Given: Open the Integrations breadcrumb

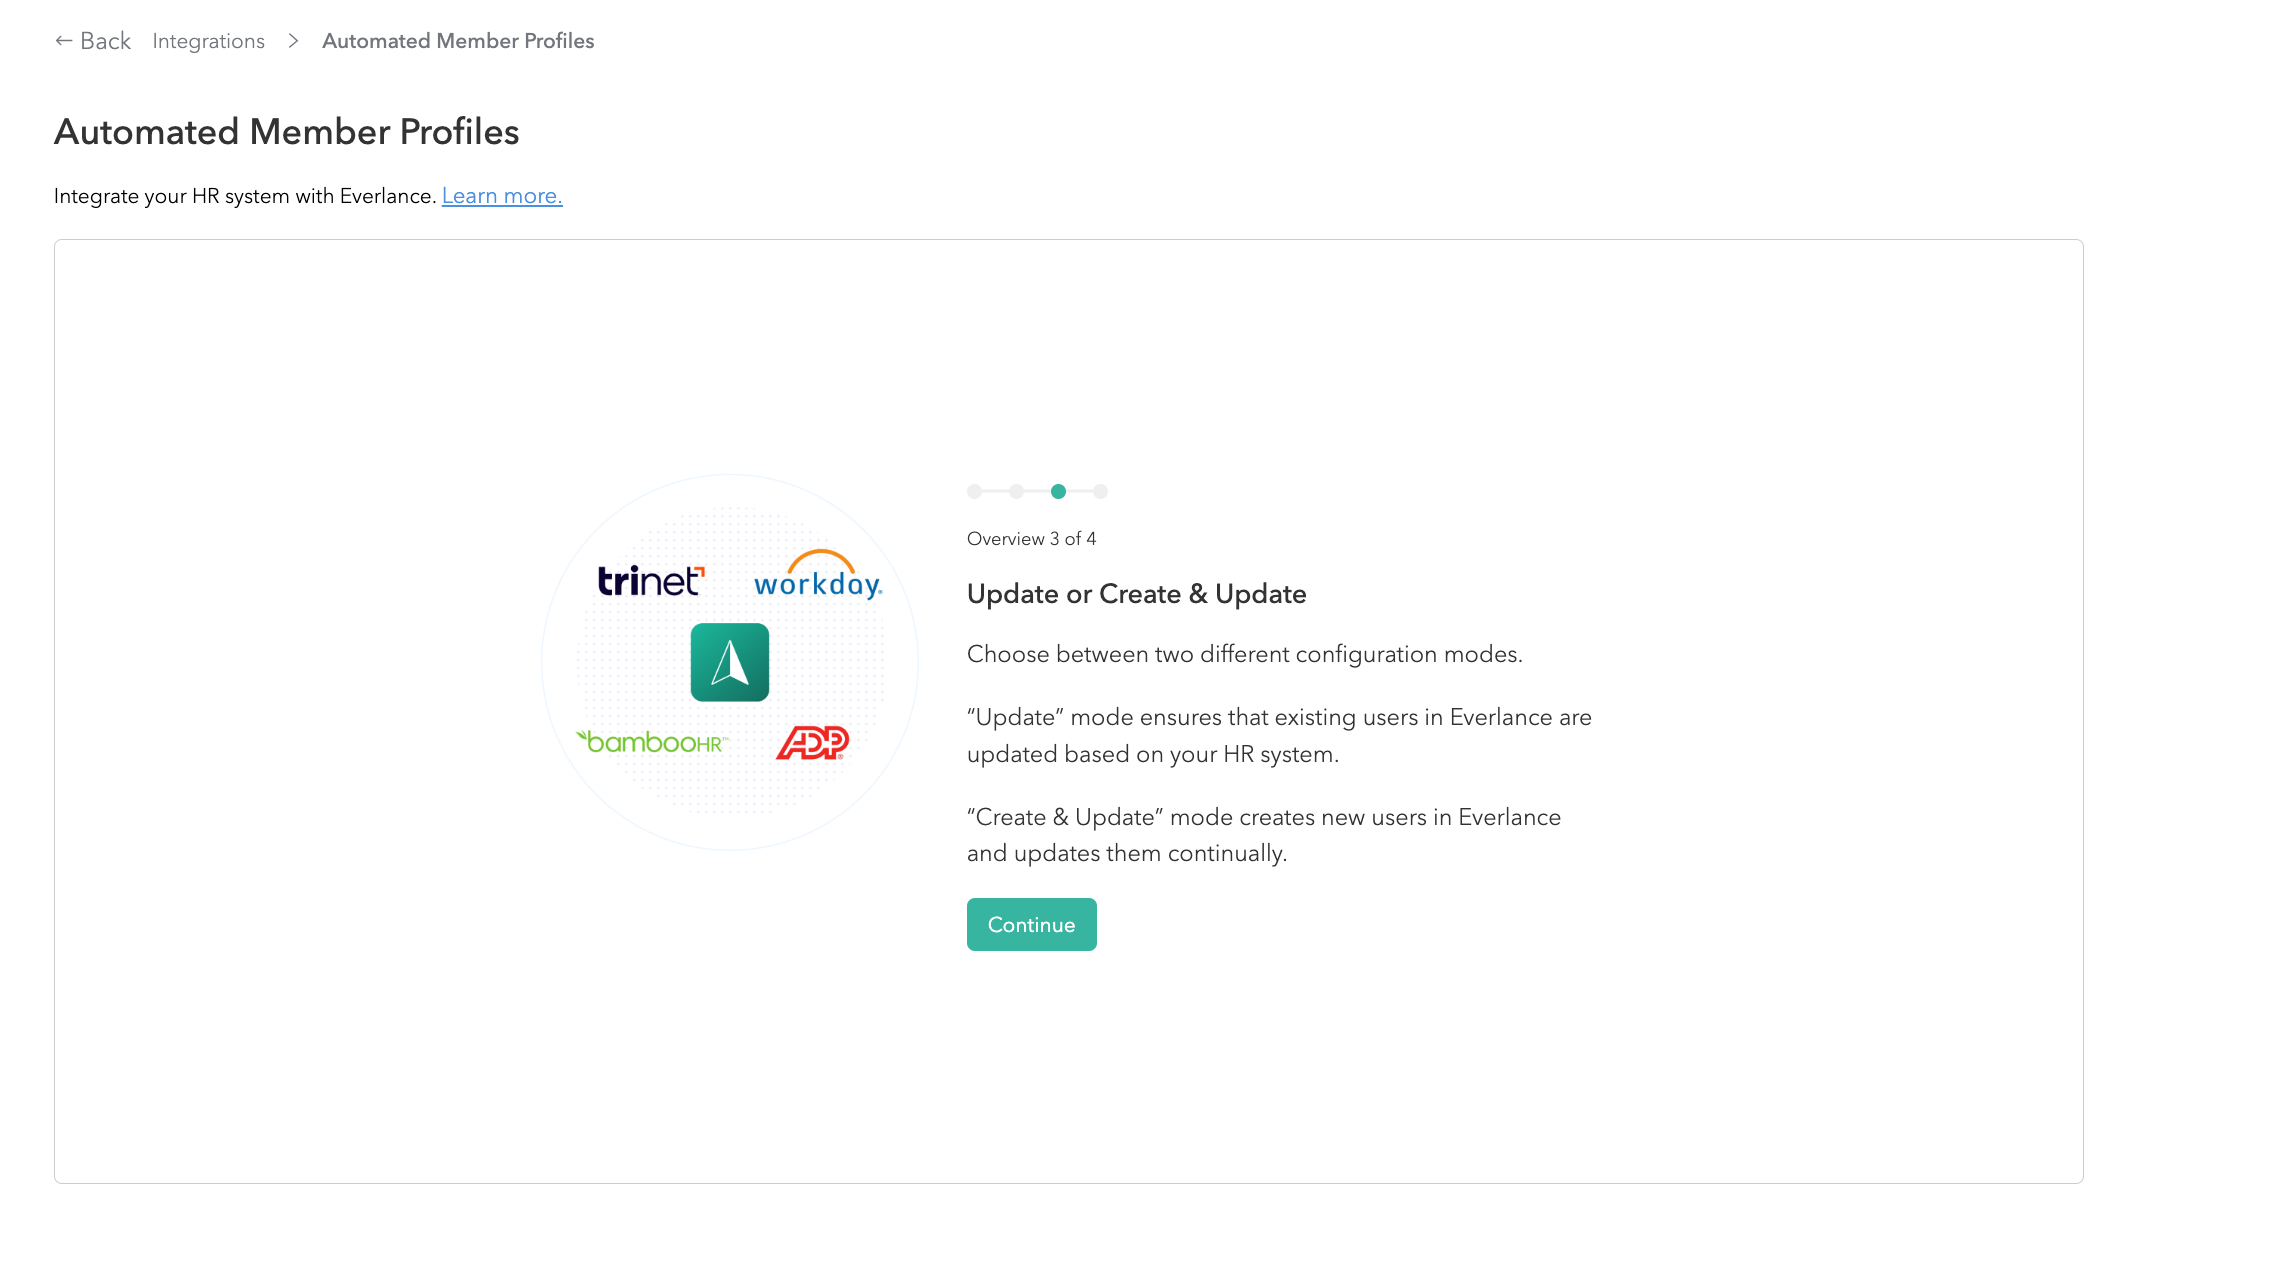Looking at the screenshot, I should 208,41.
